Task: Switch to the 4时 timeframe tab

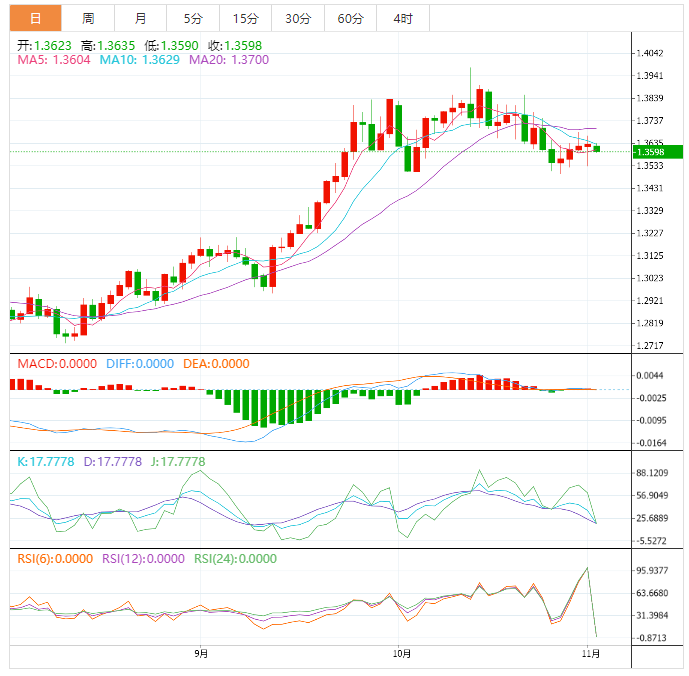Action: [402, 18]
